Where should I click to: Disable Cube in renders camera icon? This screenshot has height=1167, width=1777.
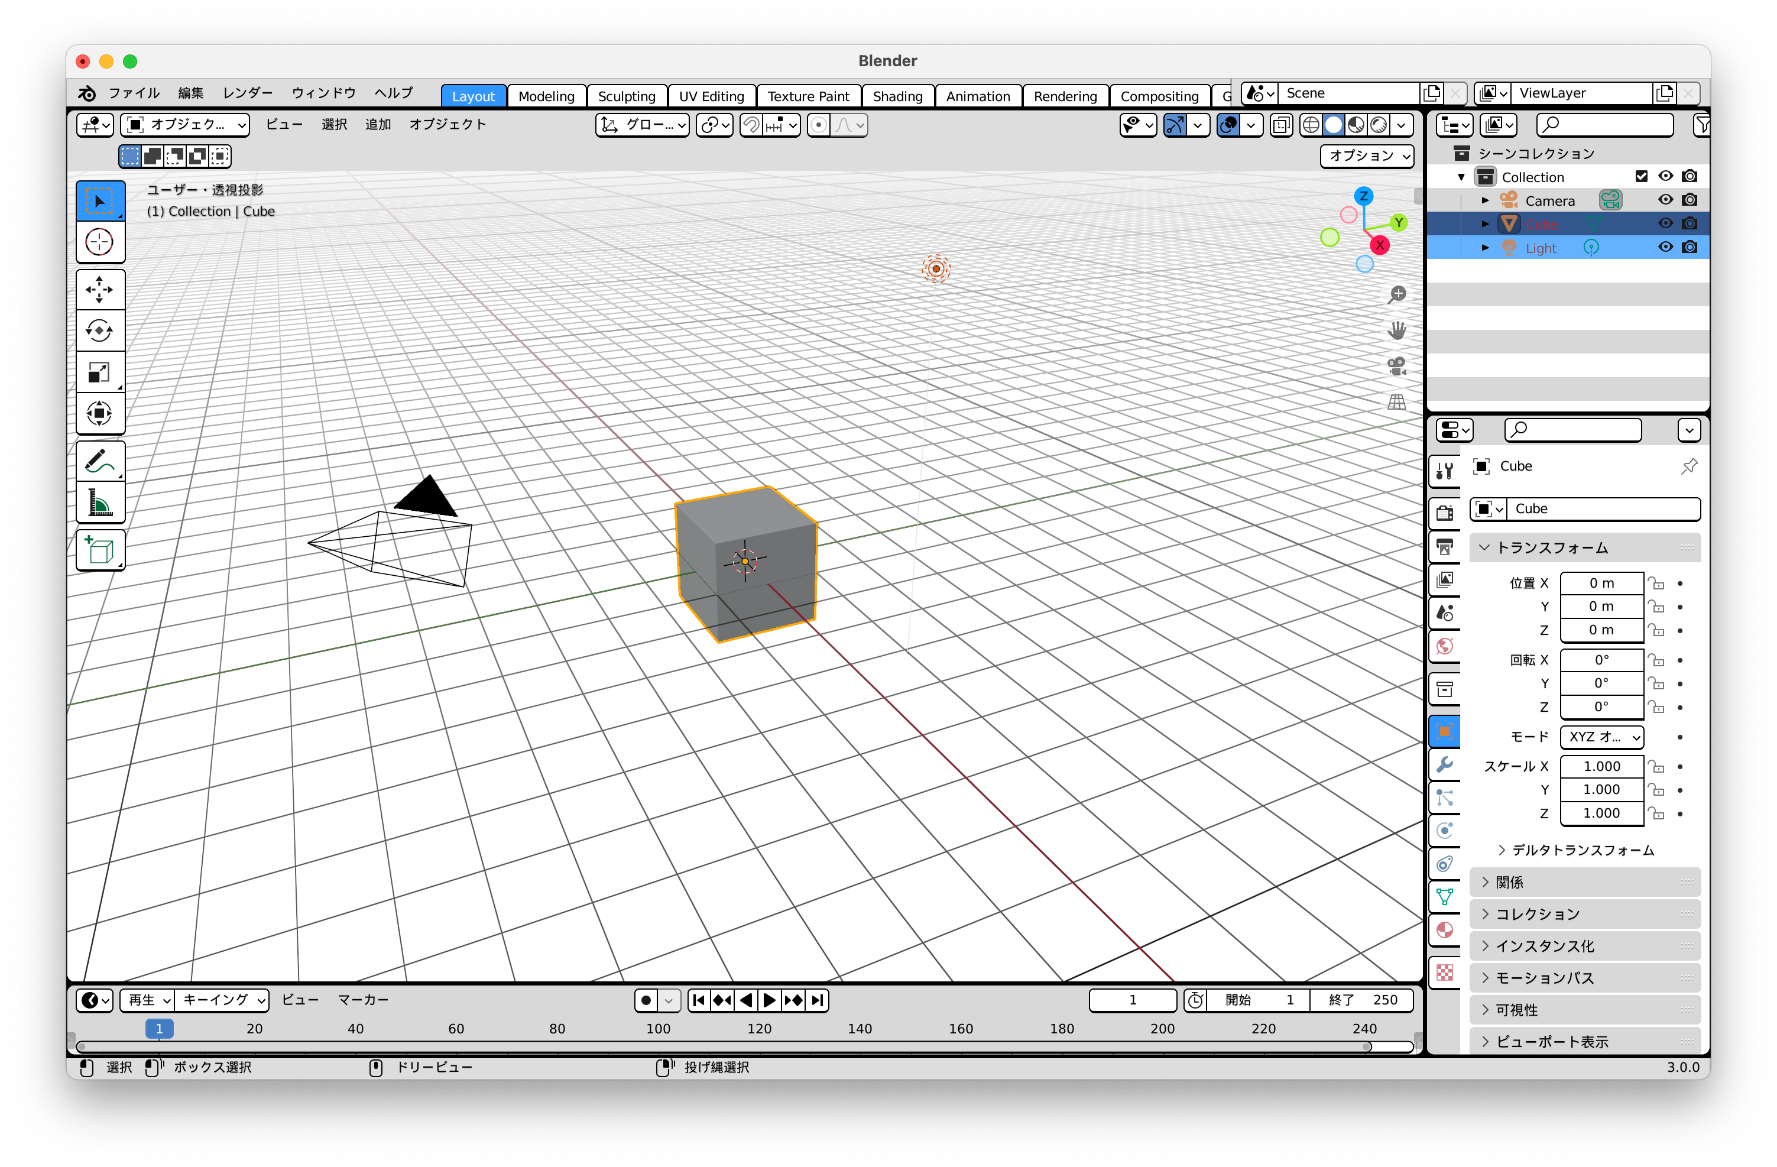1689,223
